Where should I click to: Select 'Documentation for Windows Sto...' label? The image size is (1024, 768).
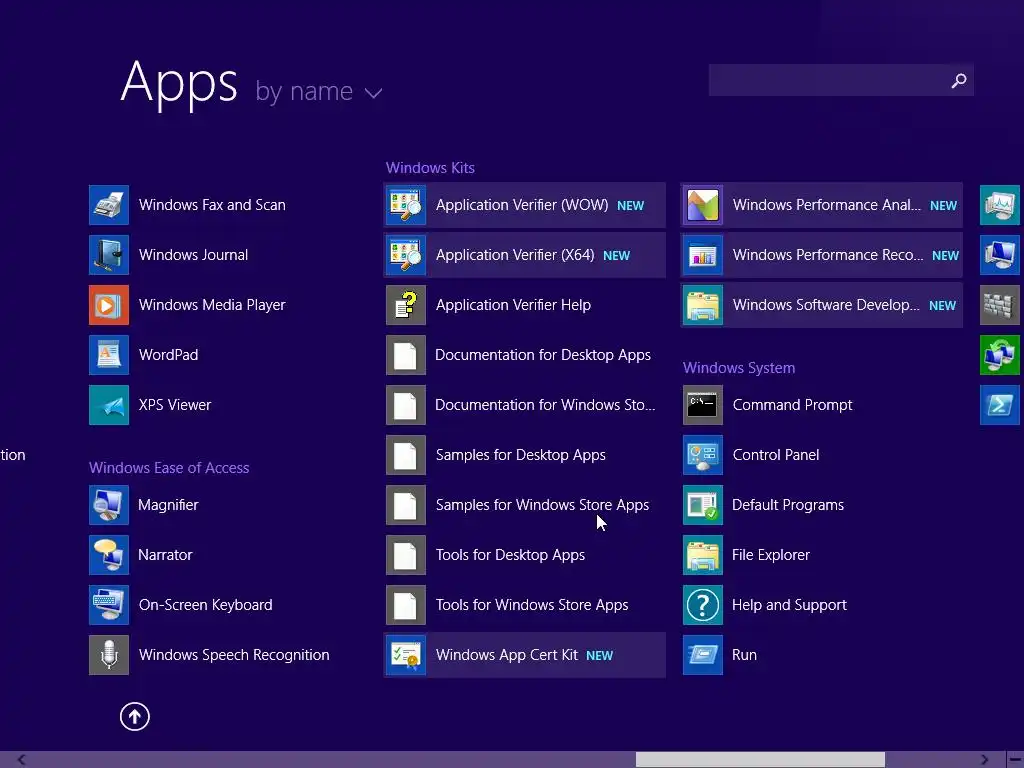coord(545,405)
